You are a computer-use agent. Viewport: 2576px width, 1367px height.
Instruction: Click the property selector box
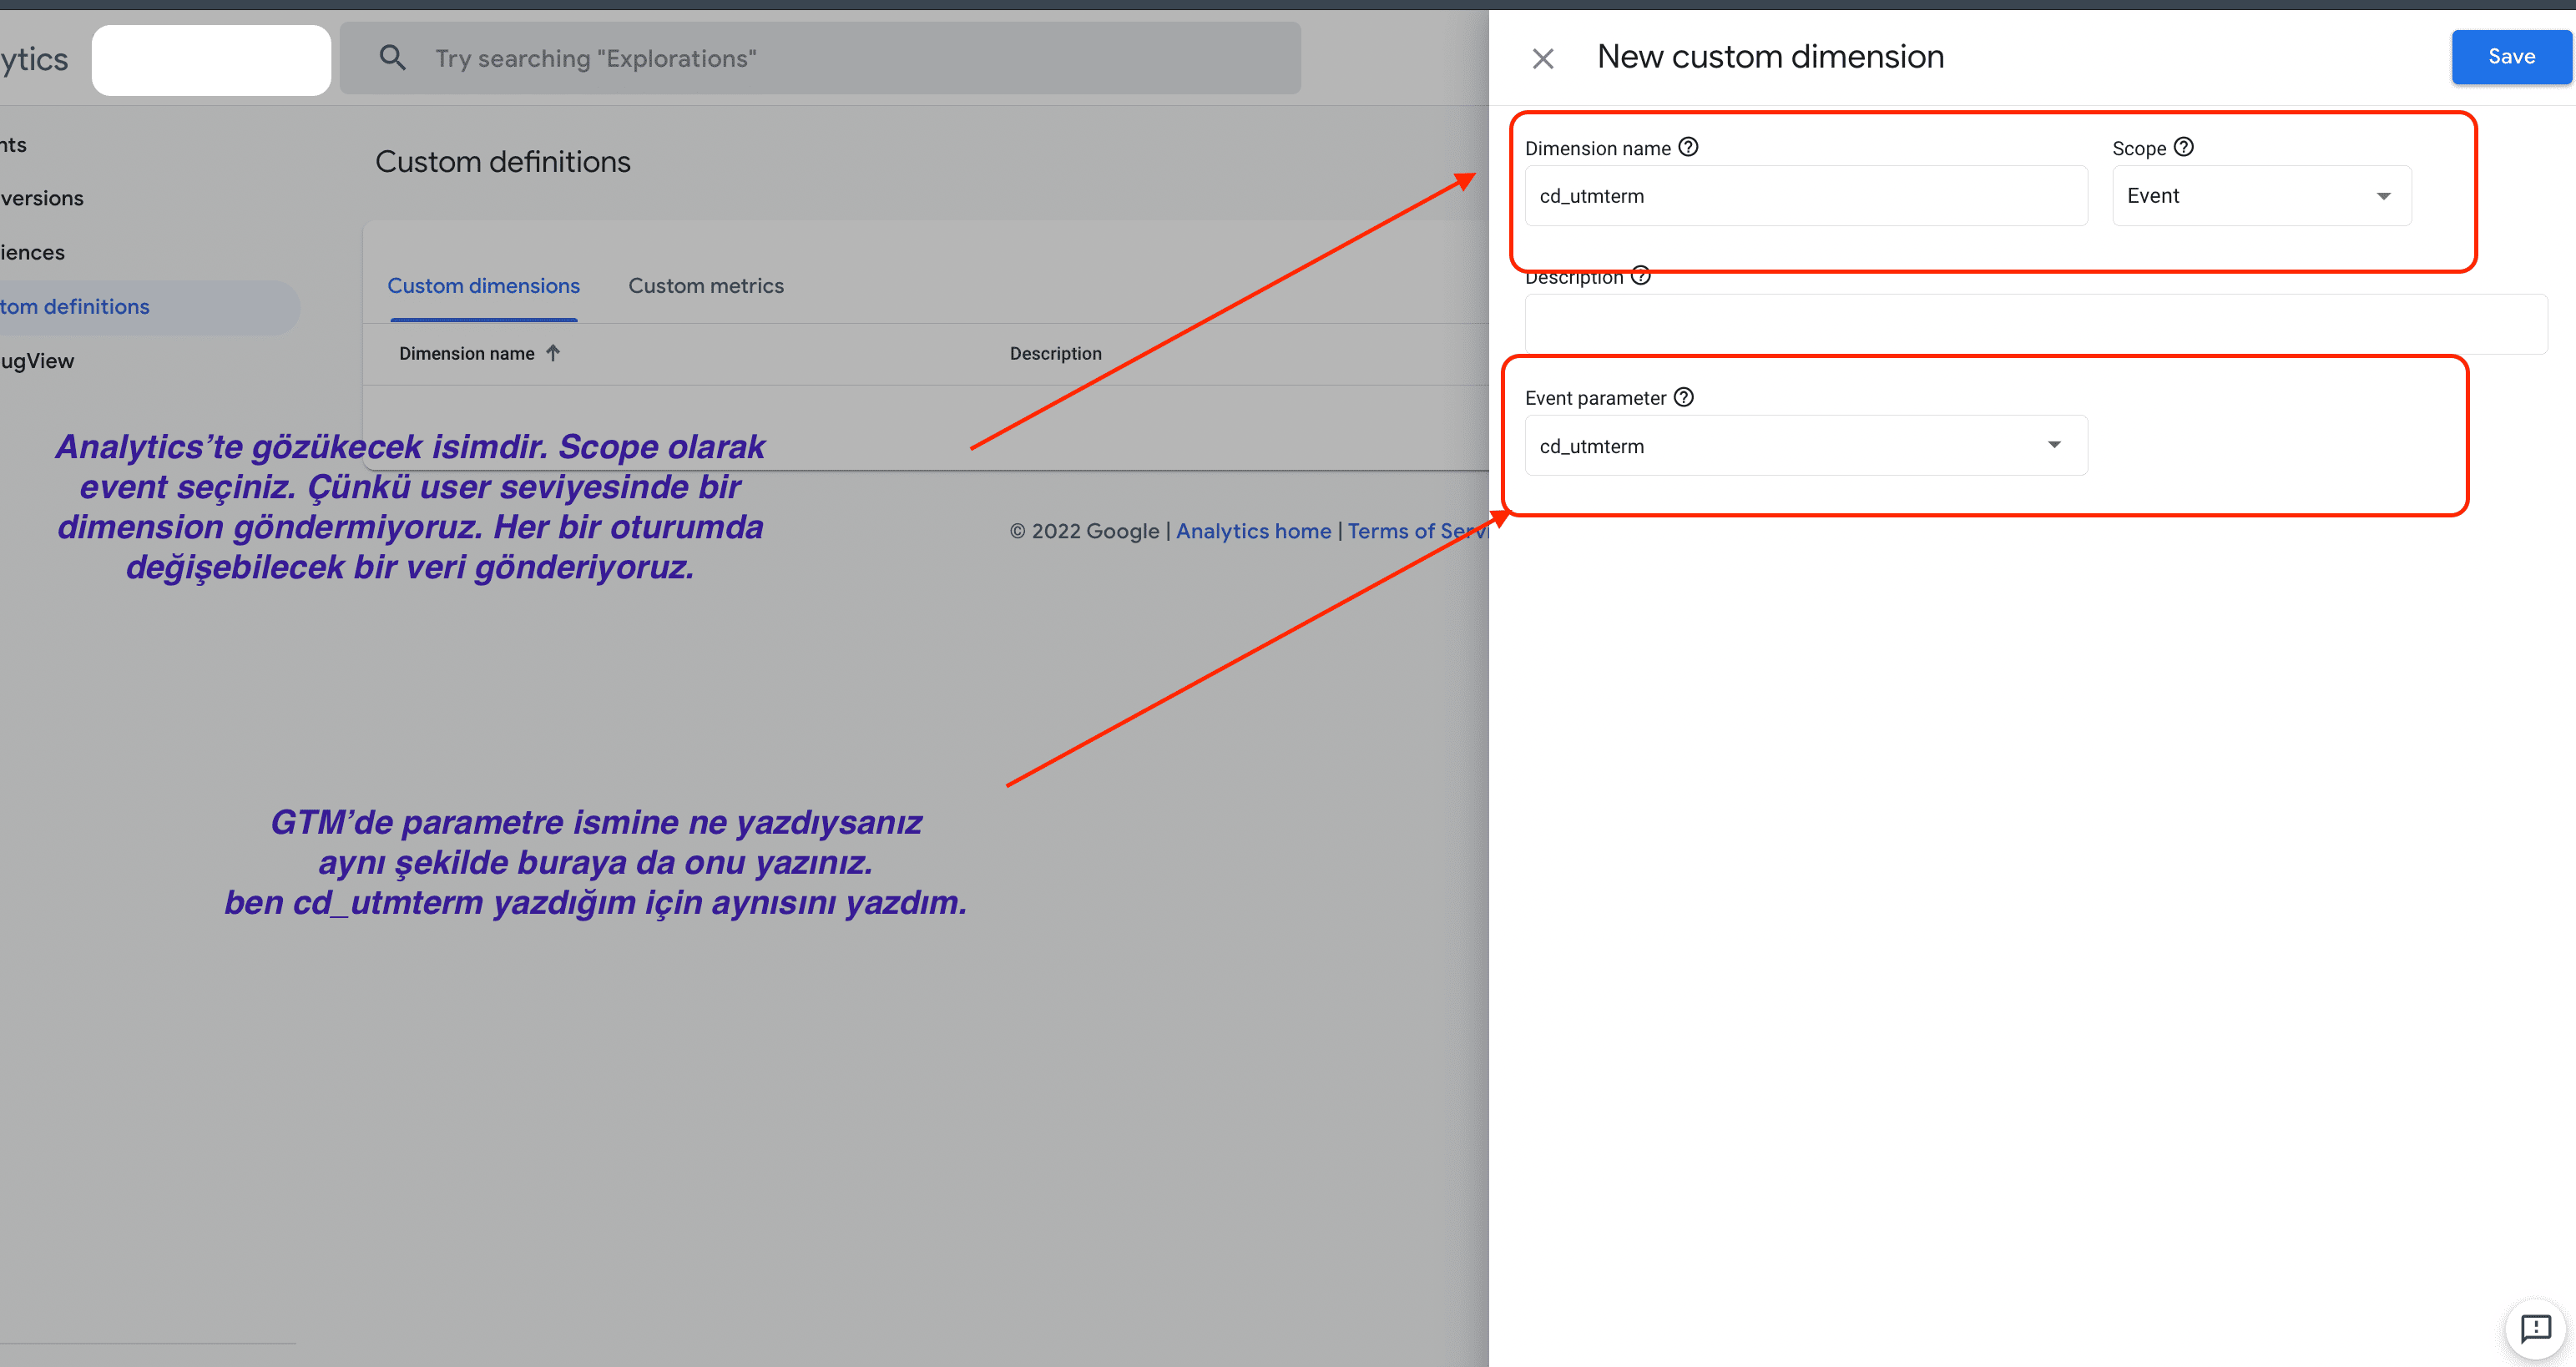coord(211,60)
